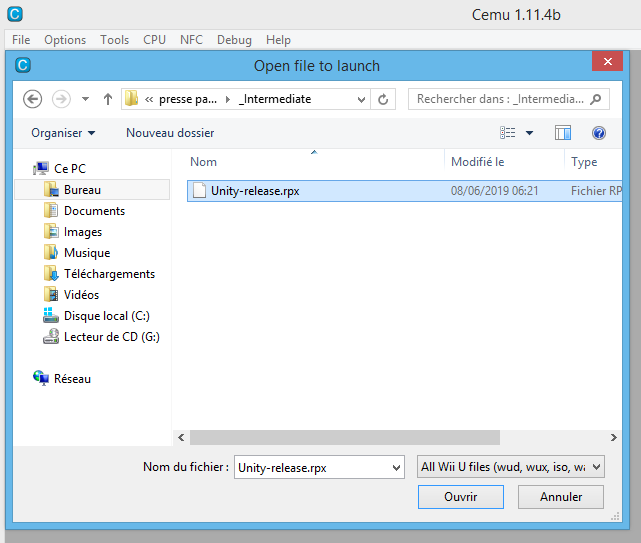This screenshot has height=543, width=641.
Task: Click the Annuler button
Action: (x=561, y=497)
